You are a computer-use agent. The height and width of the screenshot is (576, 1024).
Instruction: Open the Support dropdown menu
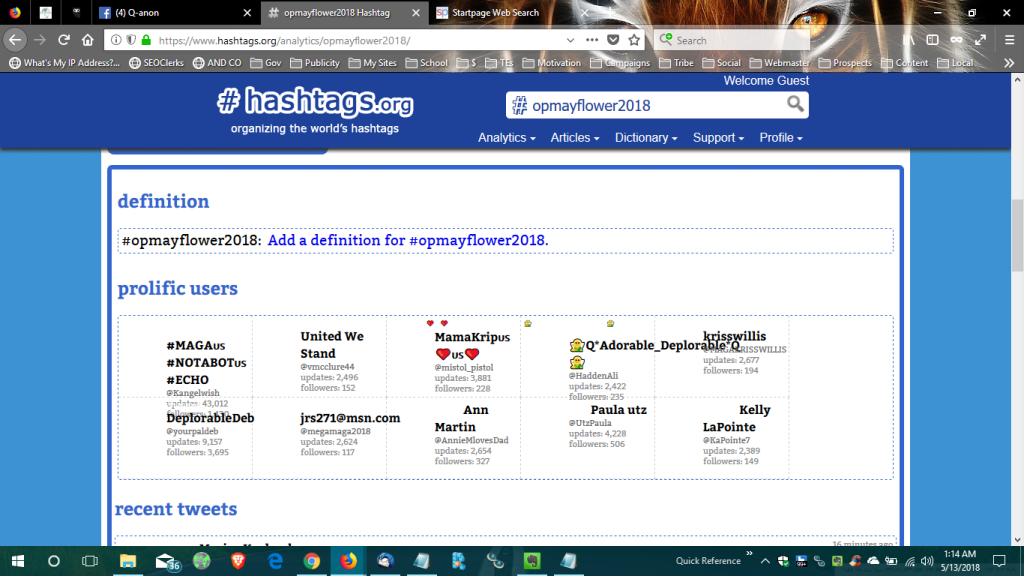tap(718, 138)
